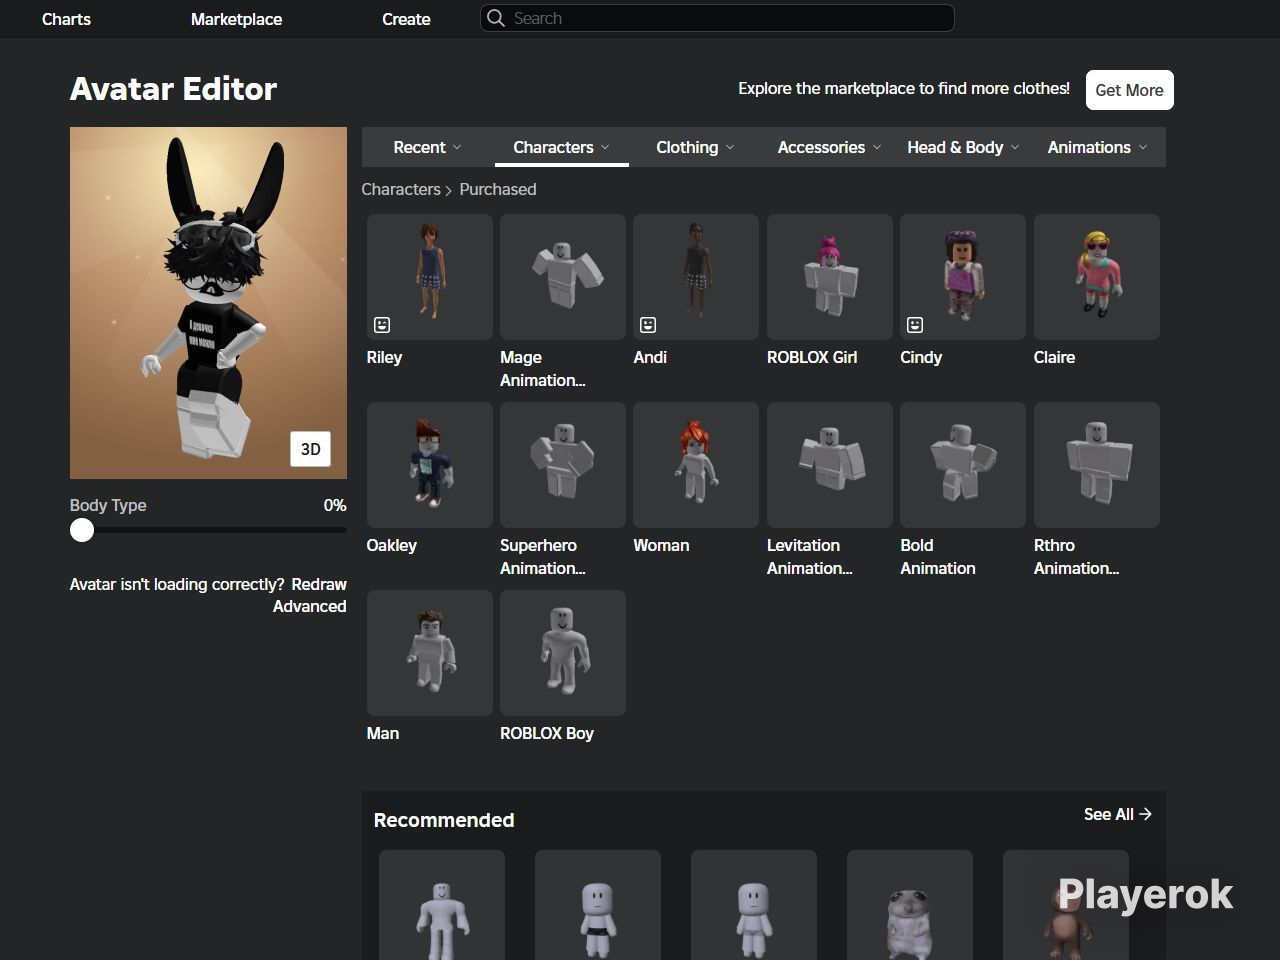
Task: Click the Man character name label
Action: [383, 733]
